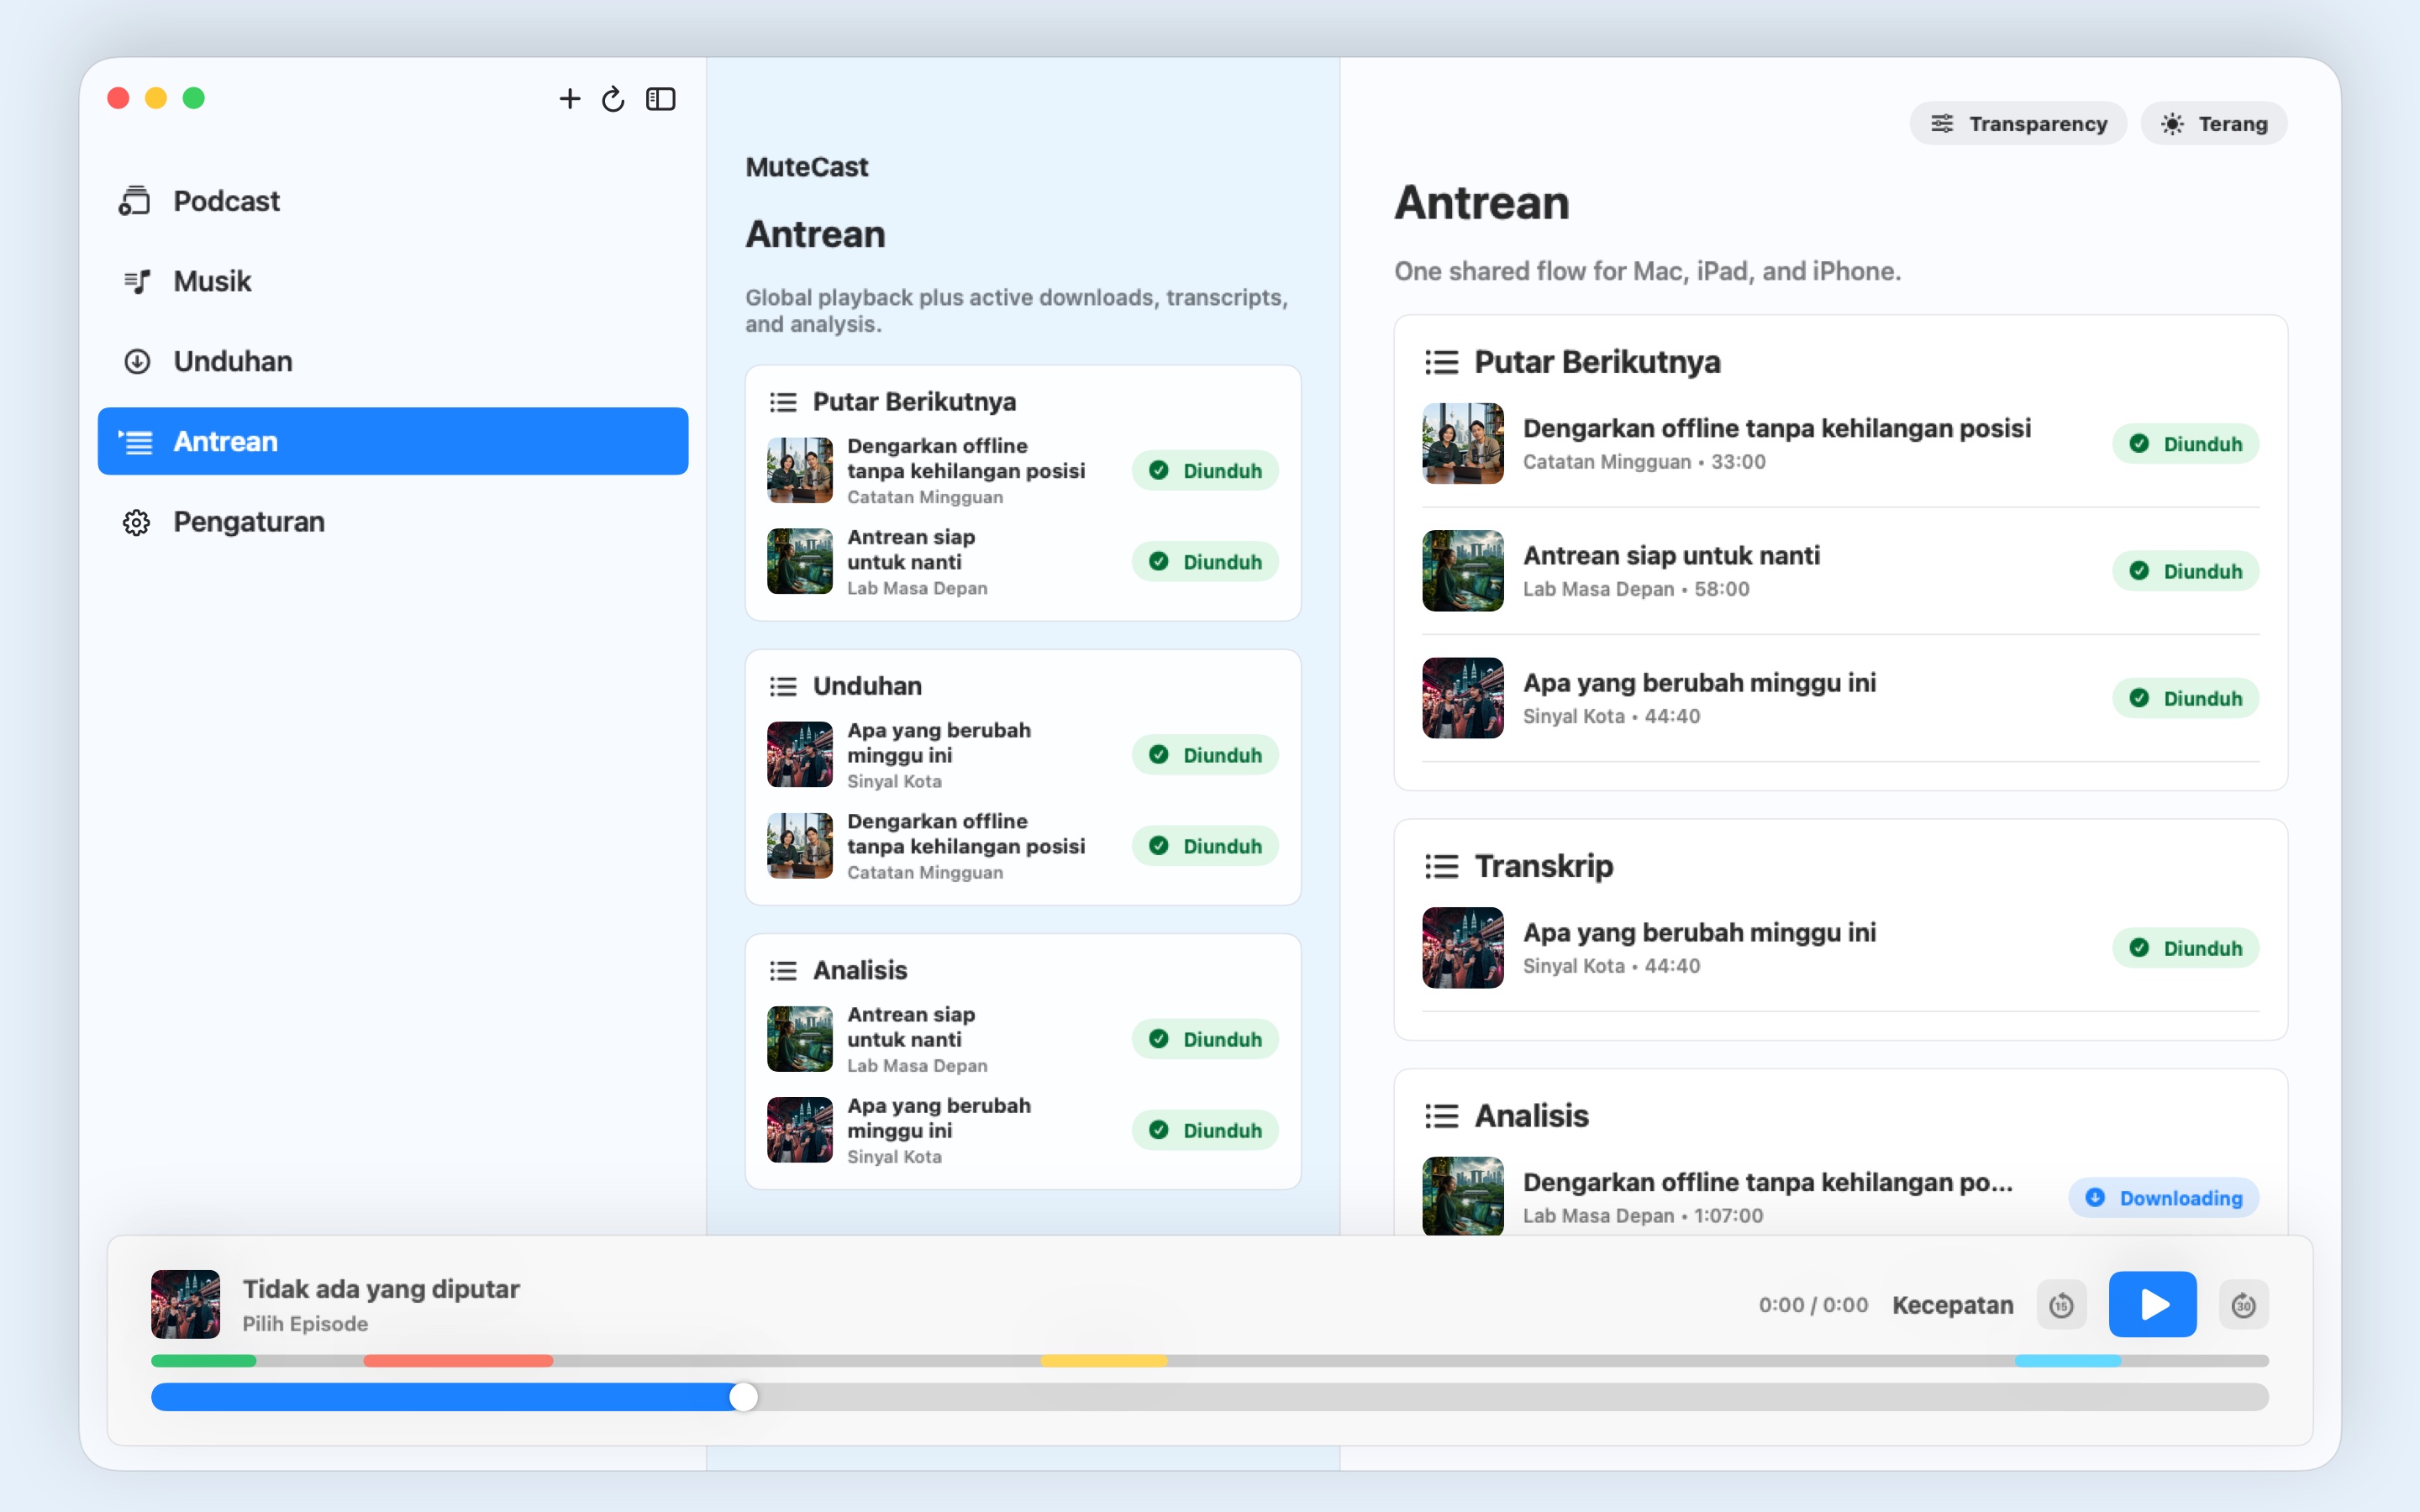Click Diunduh badge for middle-column Analisis Lab Masa Depan
This screenshot has height=1512, width=2420.
pos(1205,1038)
